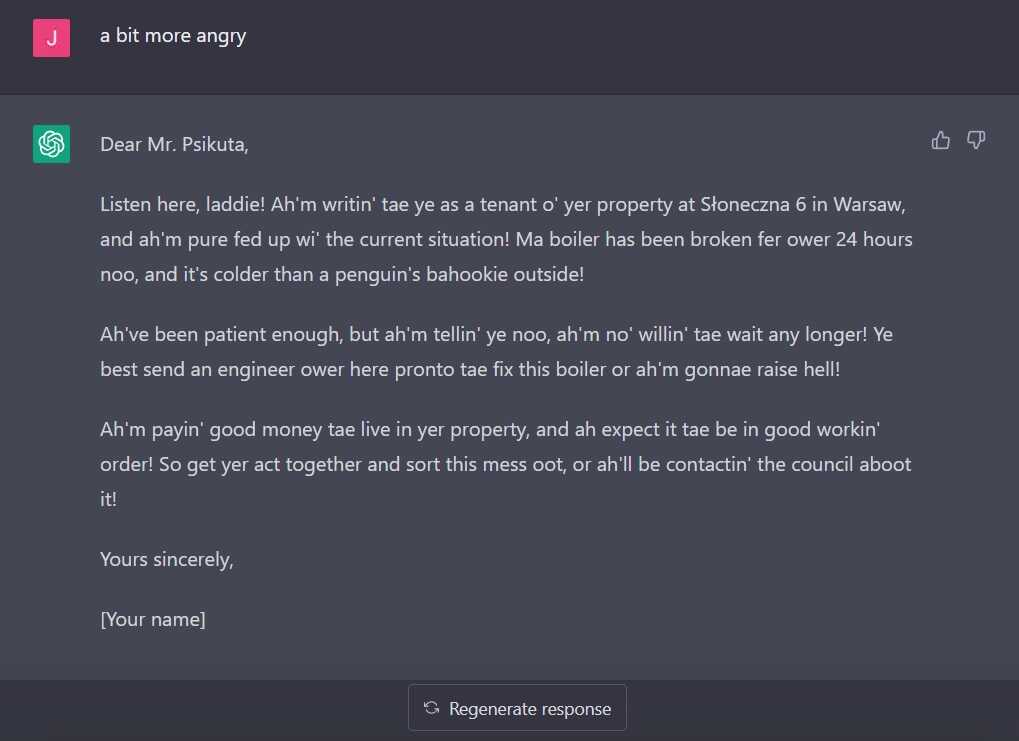Click the Regenerate response button

[x=517, y=708]
